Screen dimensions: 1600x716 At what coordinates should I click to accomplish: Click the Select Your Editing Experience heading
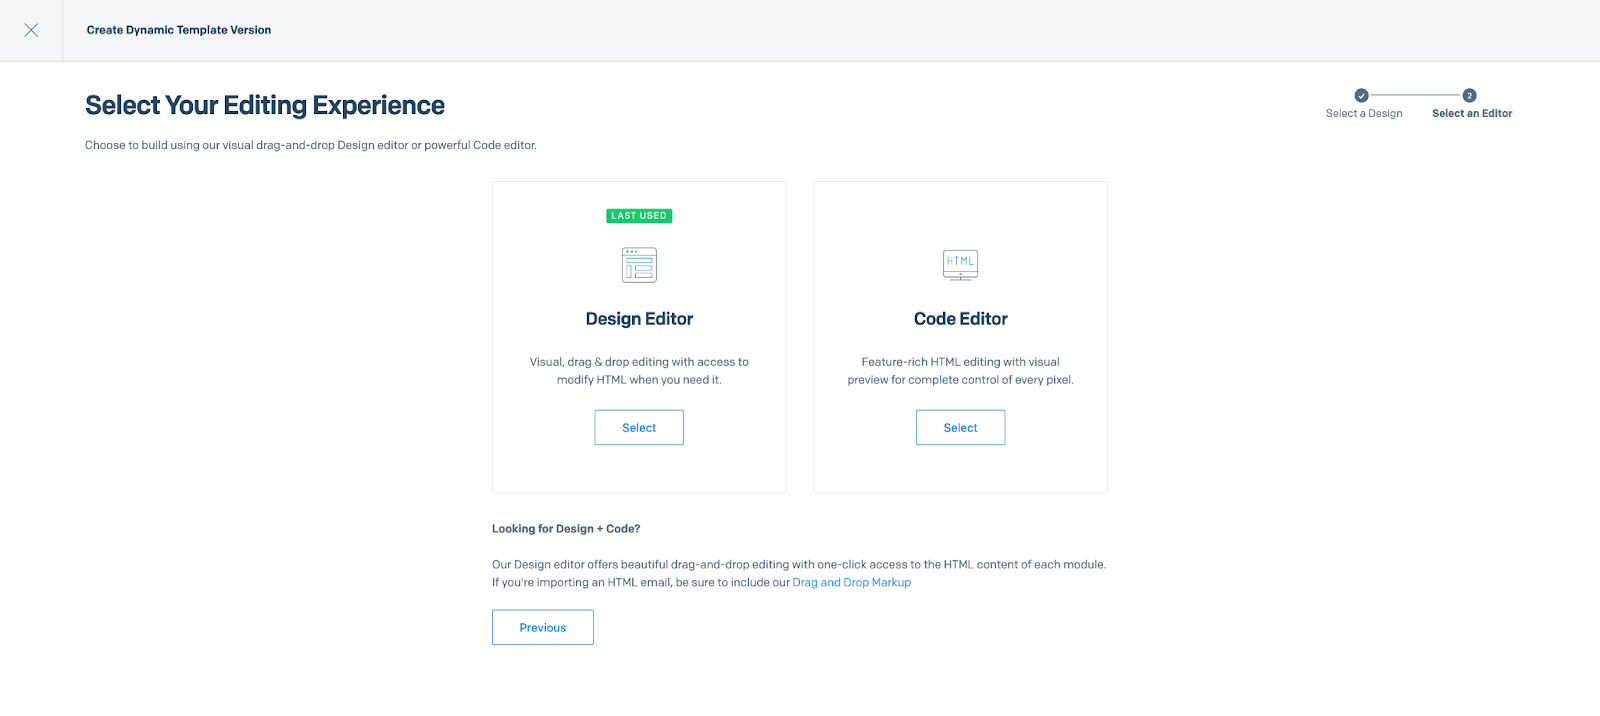click(x=265, y=105)
